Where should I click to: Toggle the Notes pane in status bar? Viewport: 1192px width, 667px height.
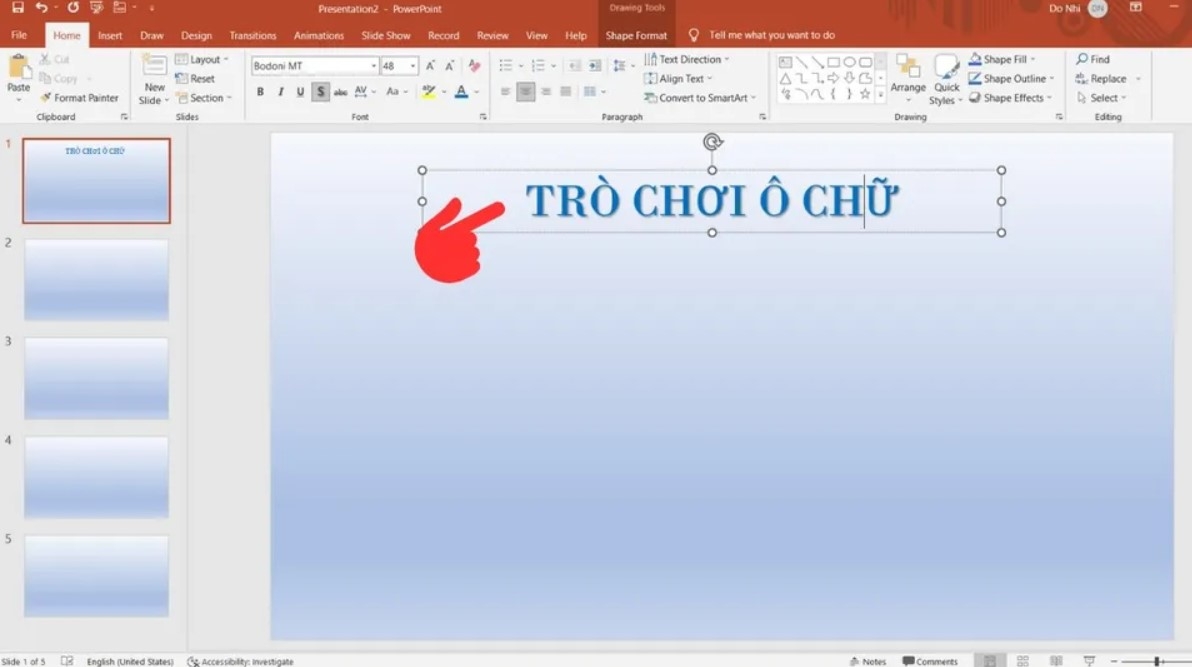(x=867, y=661)
